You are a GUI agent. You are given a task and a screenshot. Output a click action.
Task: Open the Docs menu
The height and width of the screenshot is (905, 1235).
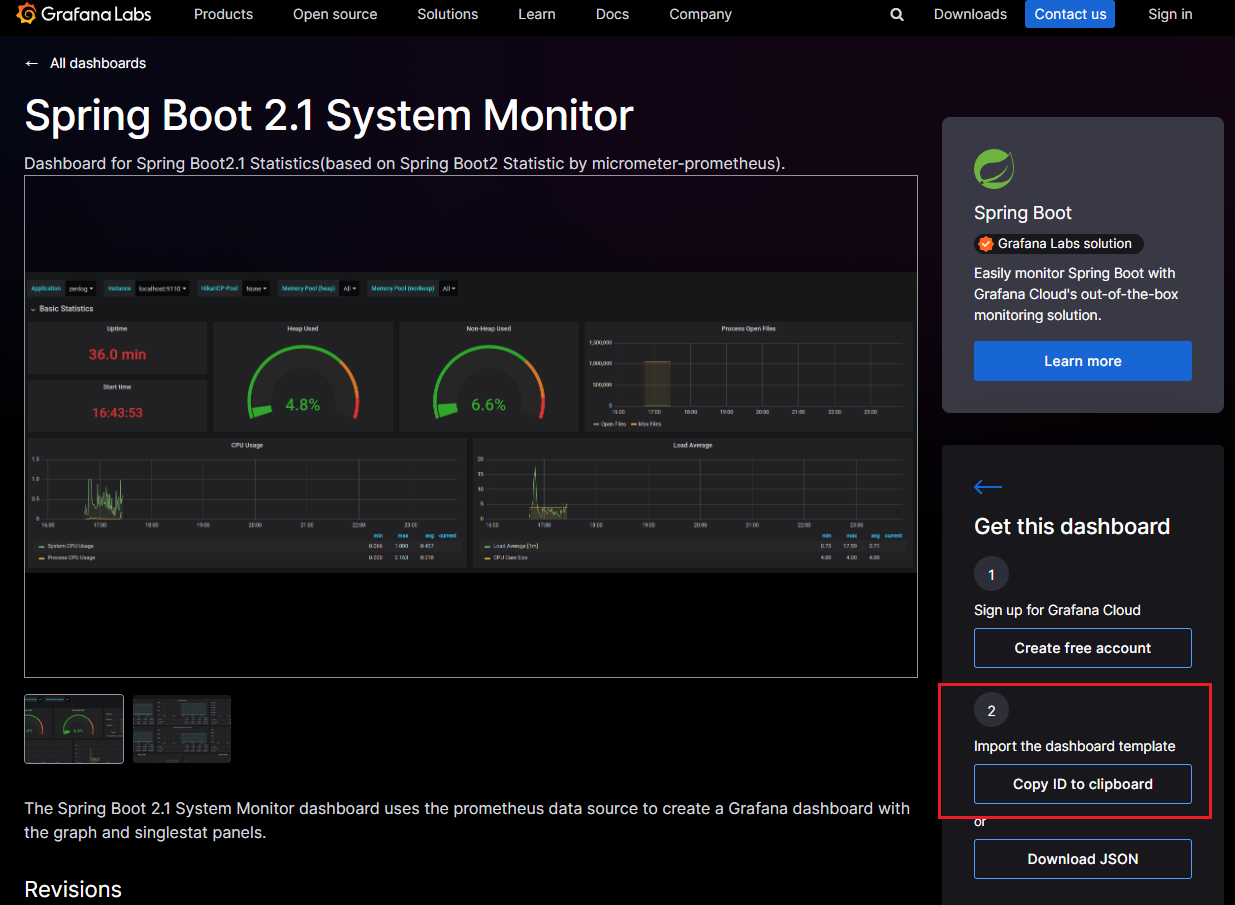tap(612, 14)
